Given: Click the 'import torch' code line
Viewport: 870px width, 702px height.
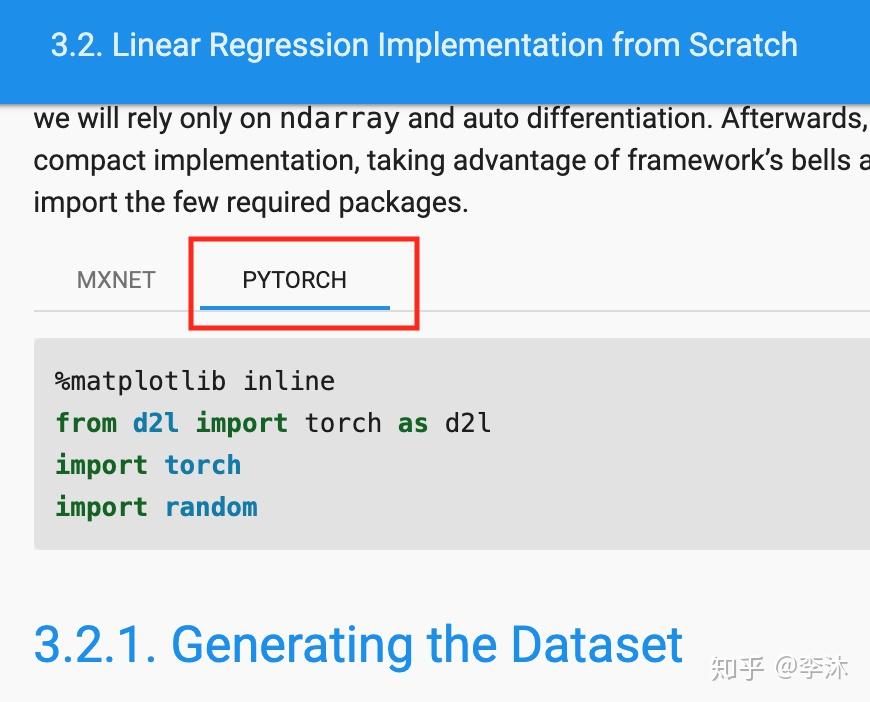Looking at the screenshot, I should (x=148, y=465).
